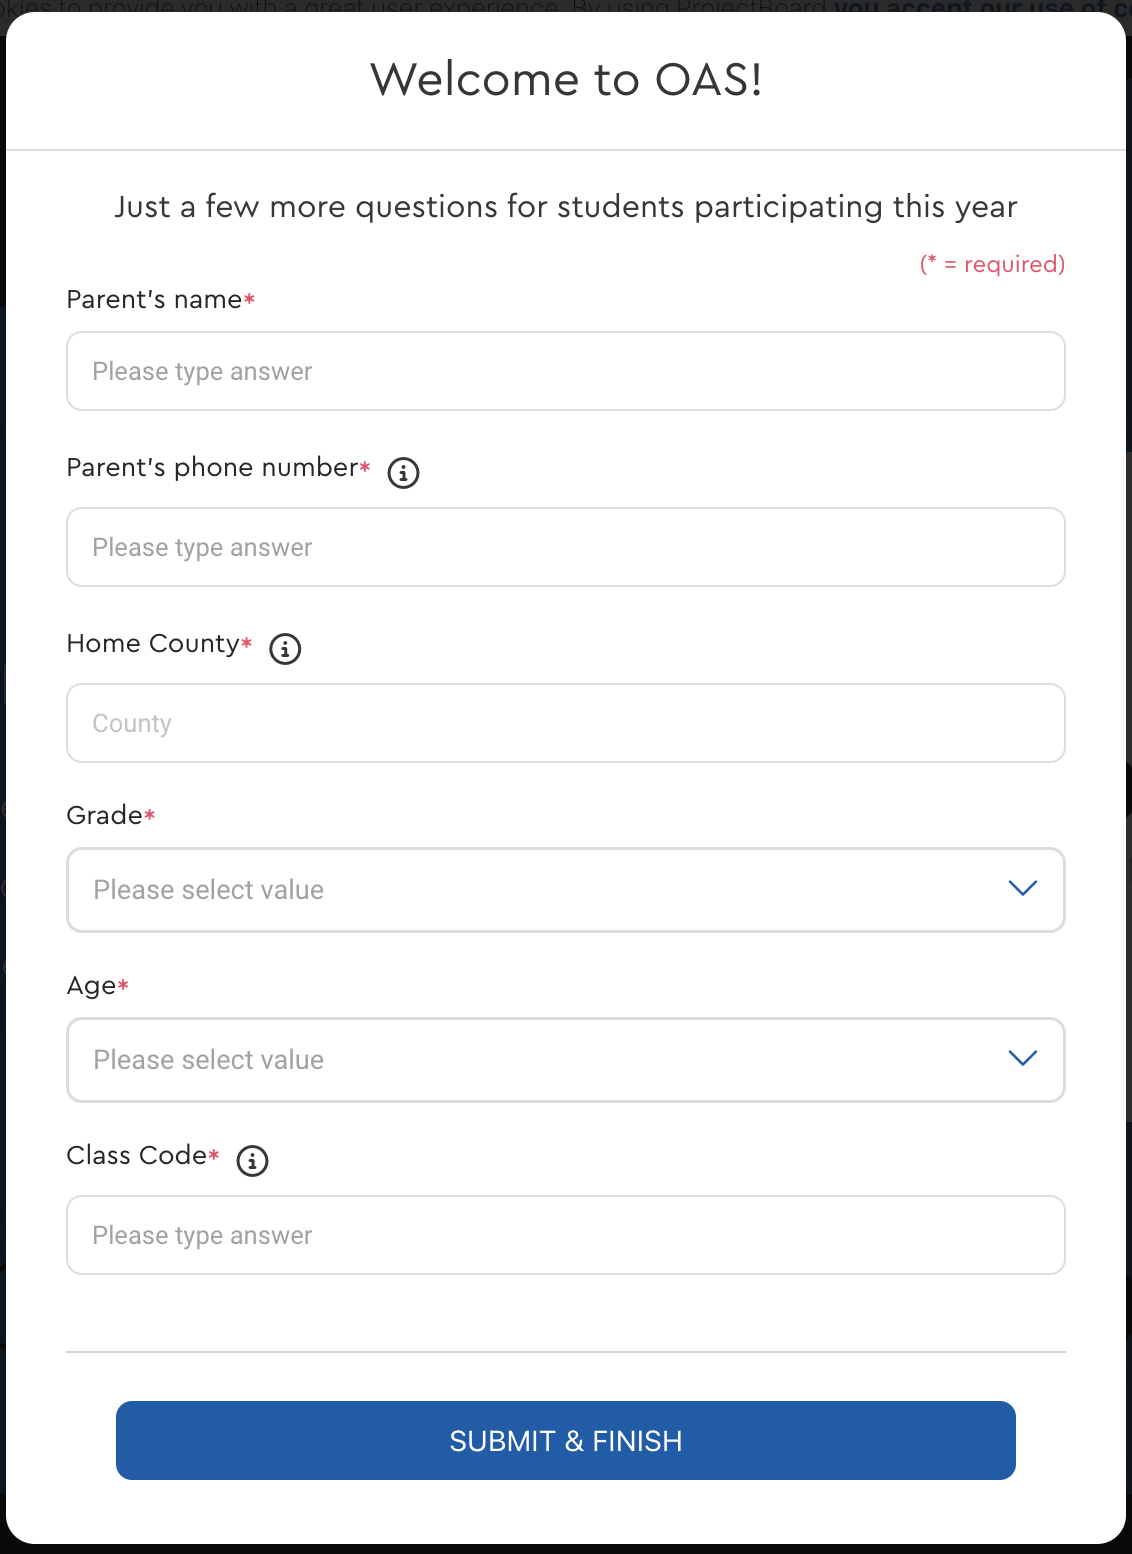Expand the Grade select value dropdown
Screen dimensions: 1132x1554
click(566, 890)
